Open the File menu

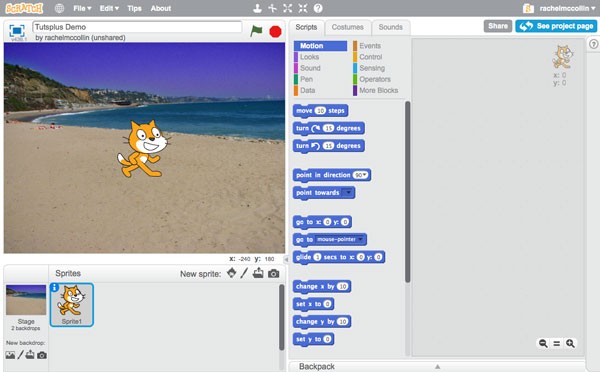tap(82, 8)
